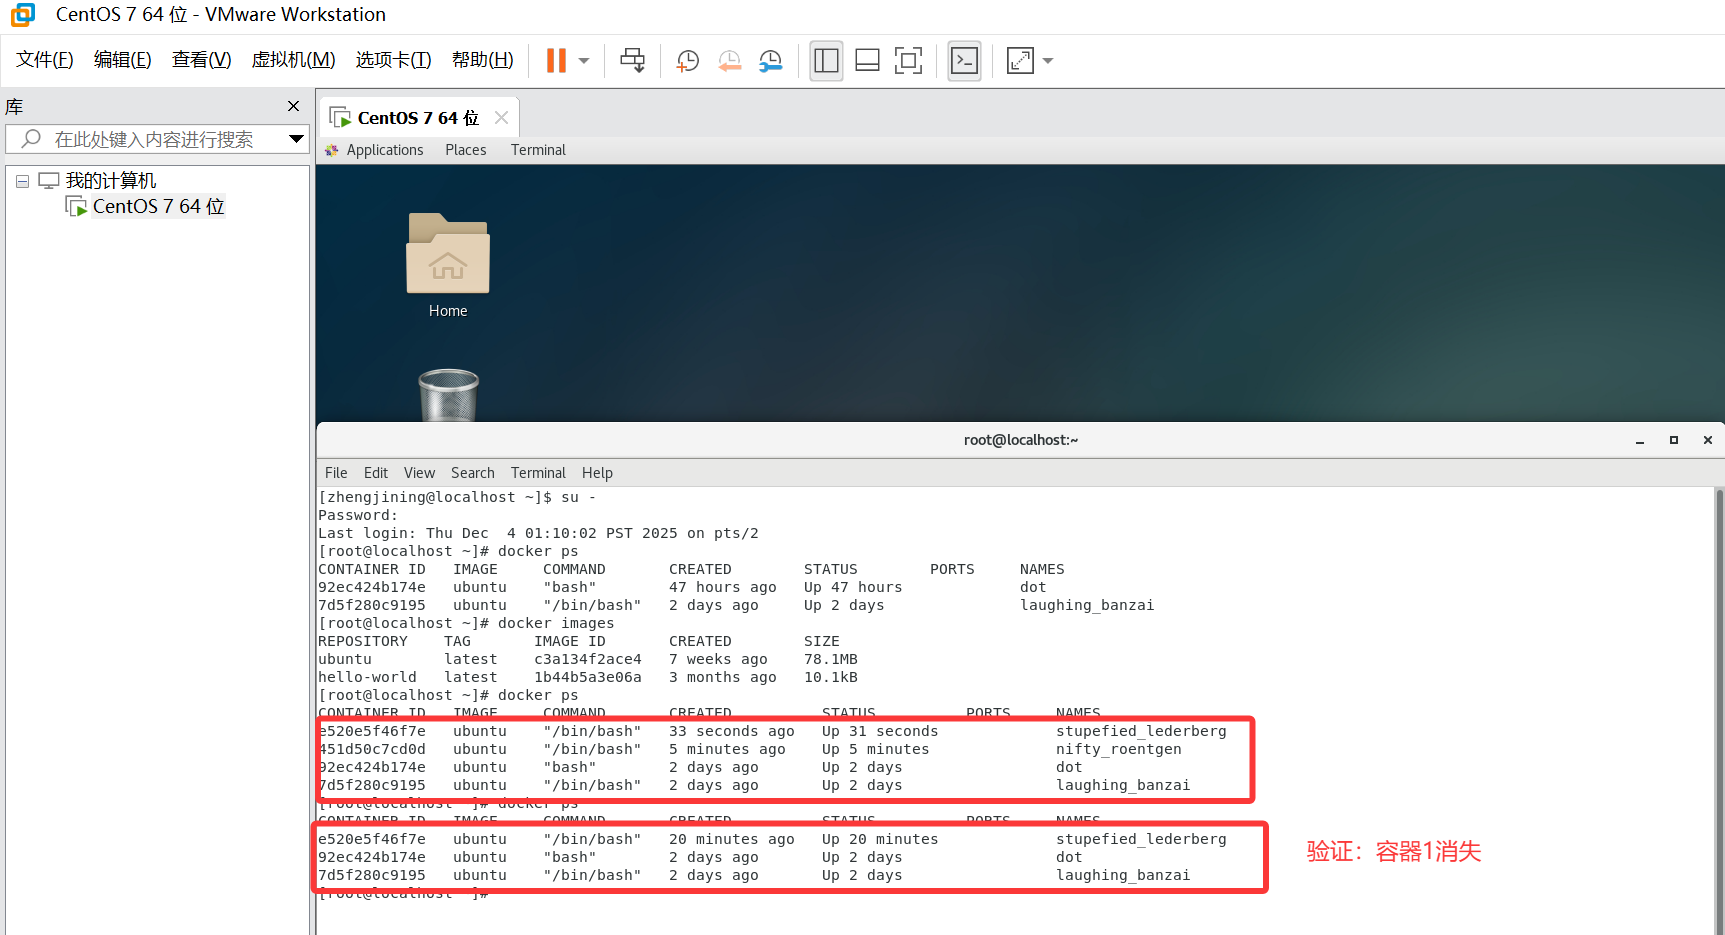
Task: Open Applications menu in guest OS
Action: point(385,149)
